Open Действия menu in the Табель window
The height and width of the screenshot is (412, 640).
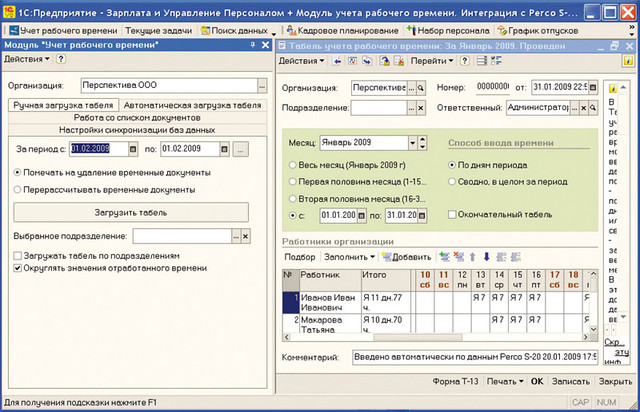(x=302, y=61)
